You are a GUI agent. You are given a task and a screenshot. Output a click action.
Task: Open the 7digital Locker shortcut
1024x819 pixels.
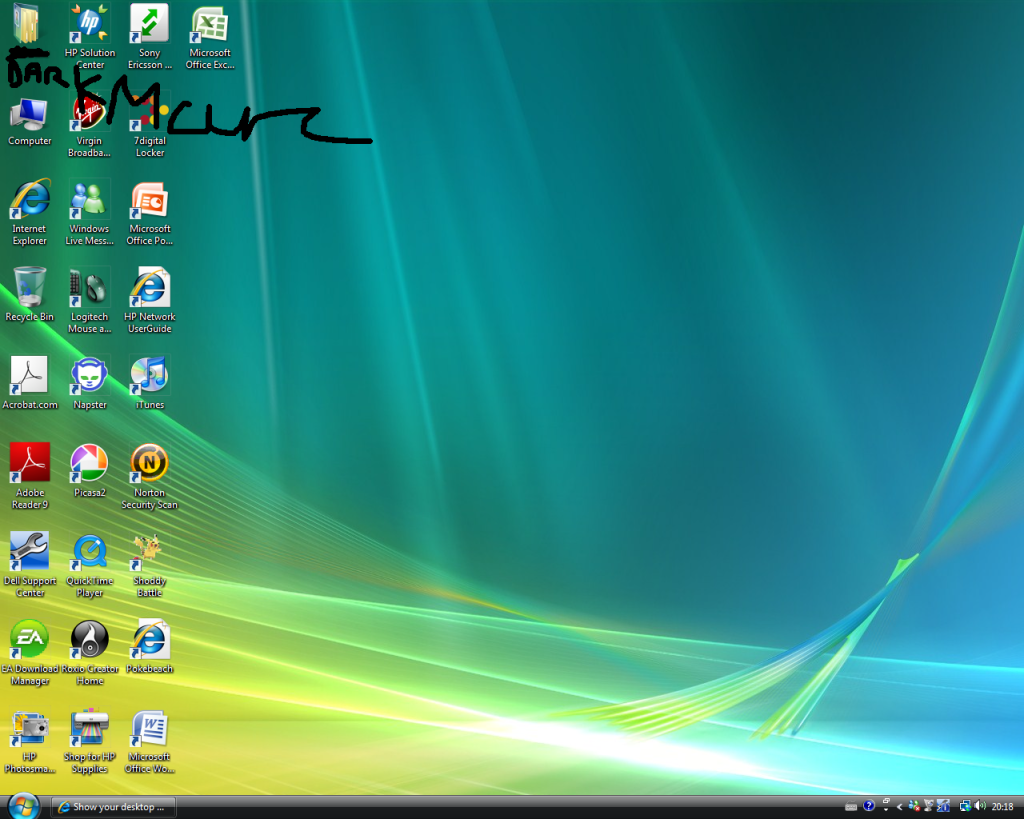click(150, 125)
